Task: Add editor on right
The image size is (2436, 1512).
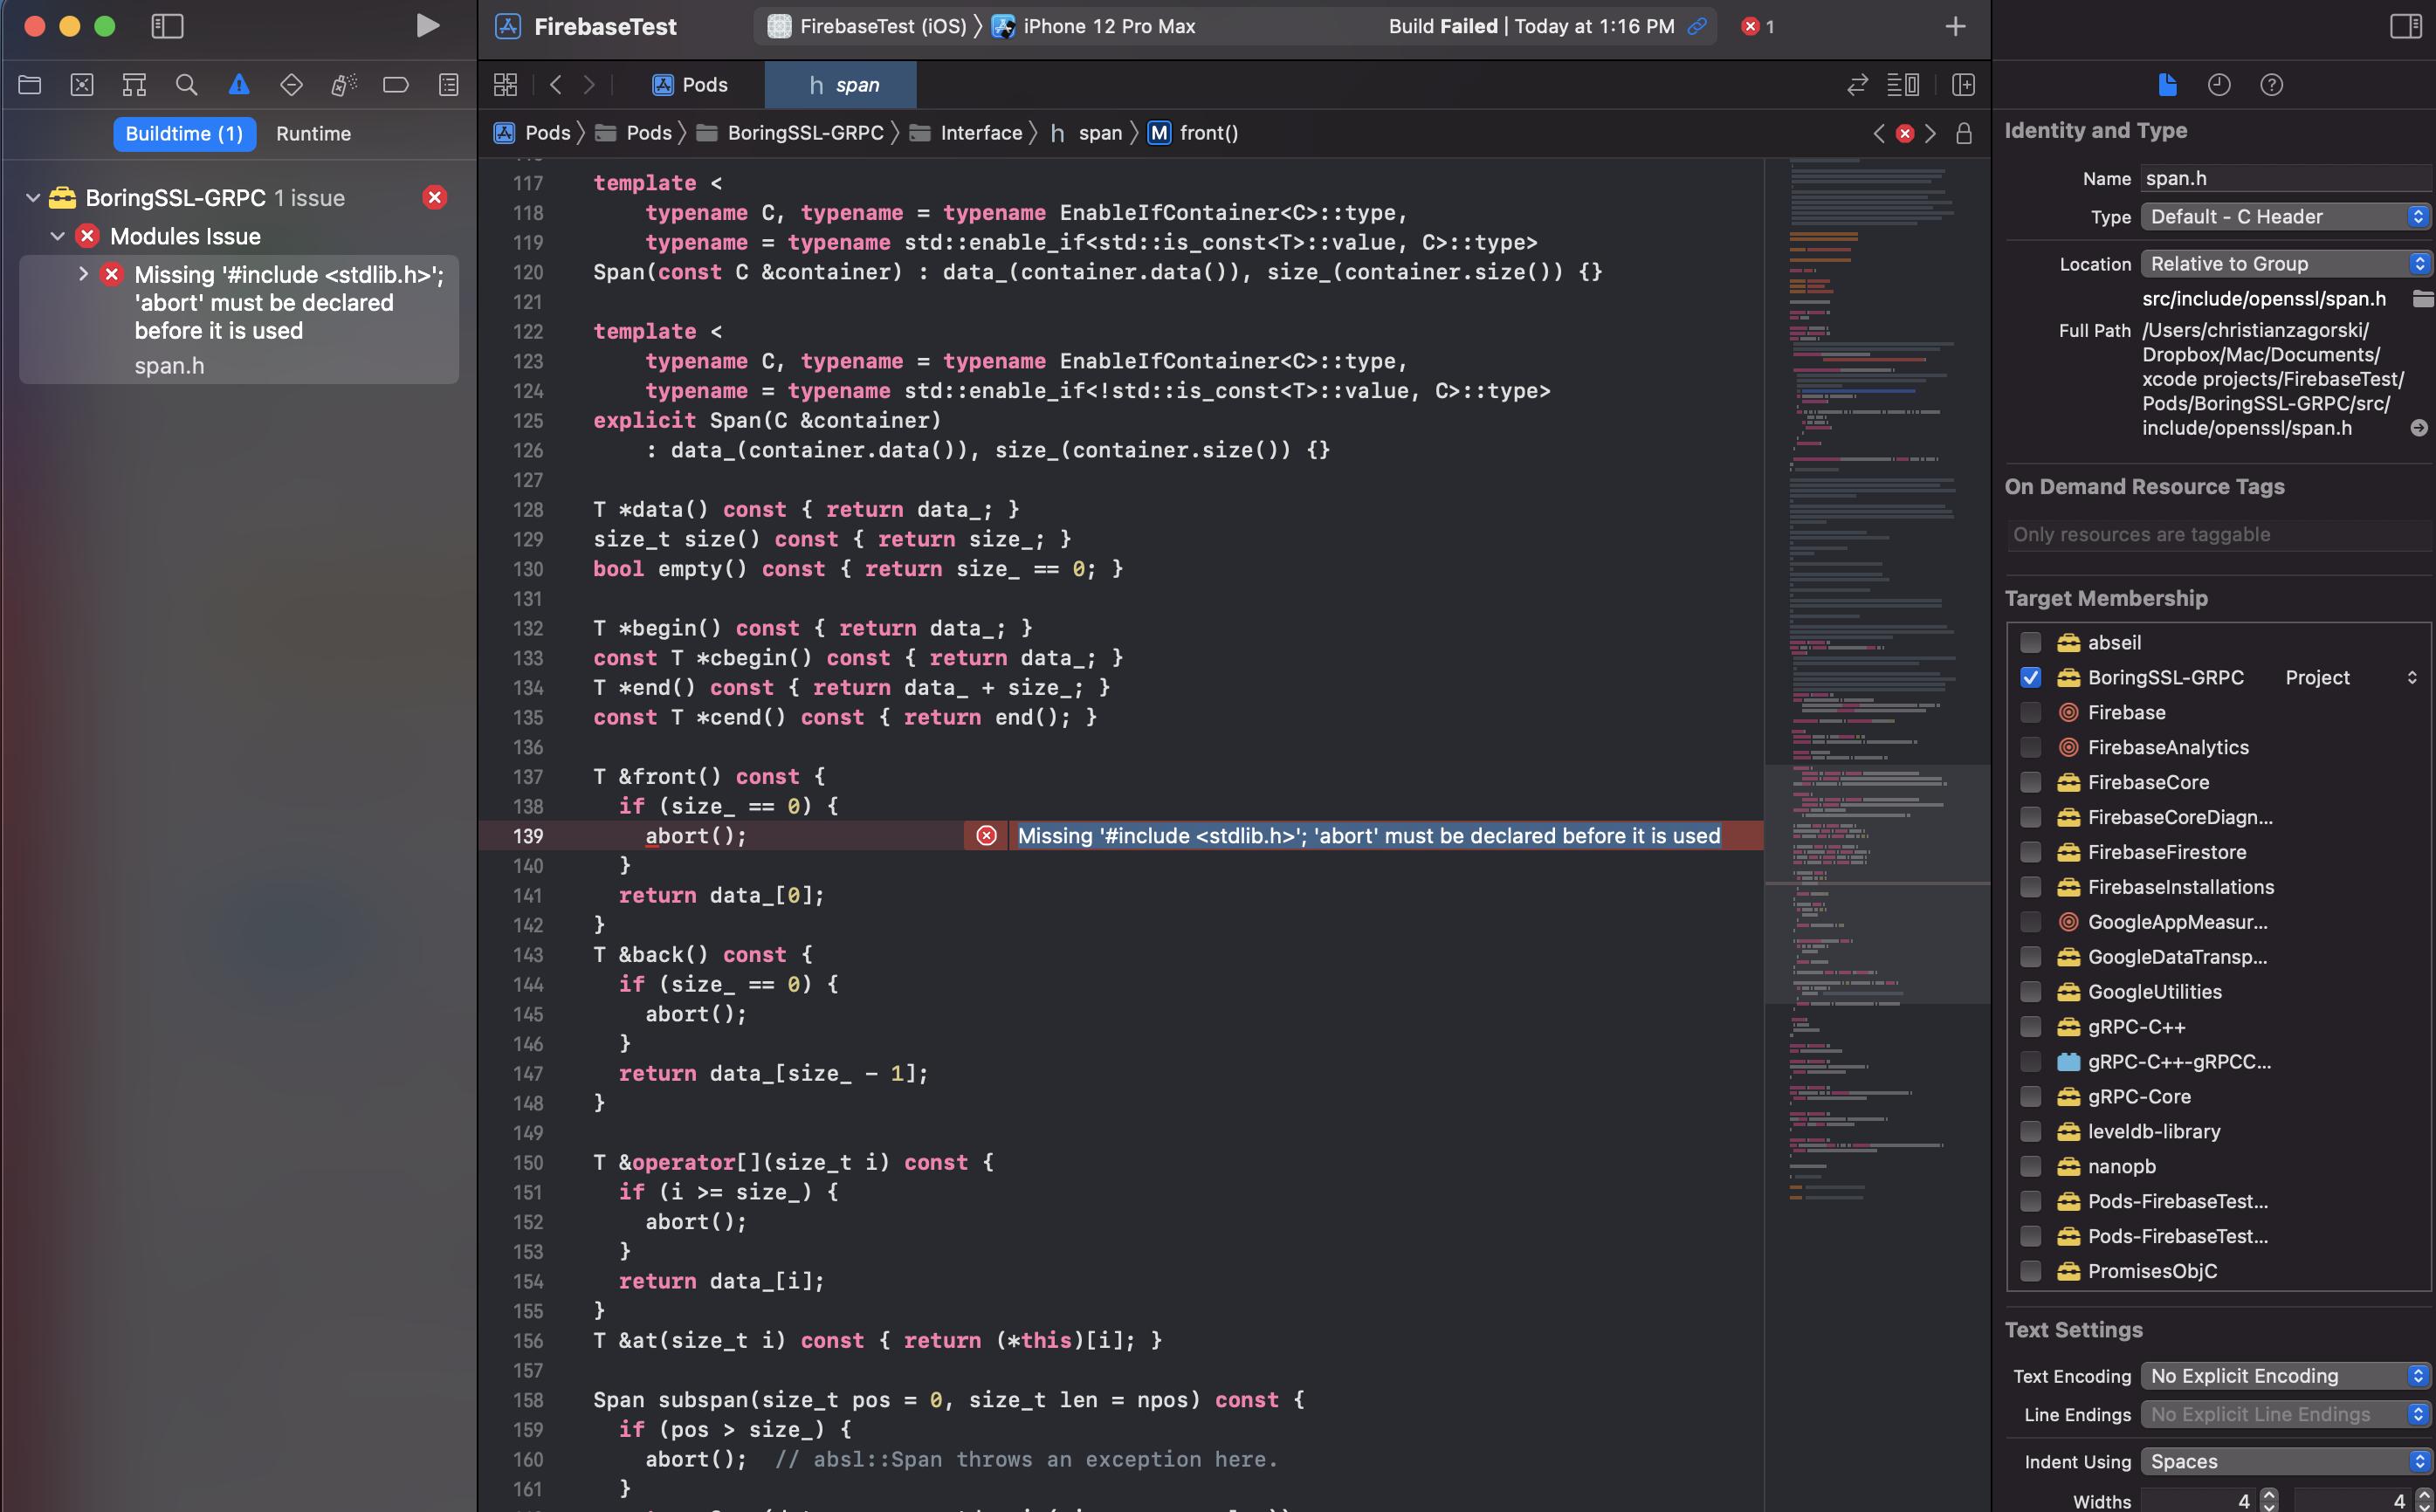Action: 1963,85
